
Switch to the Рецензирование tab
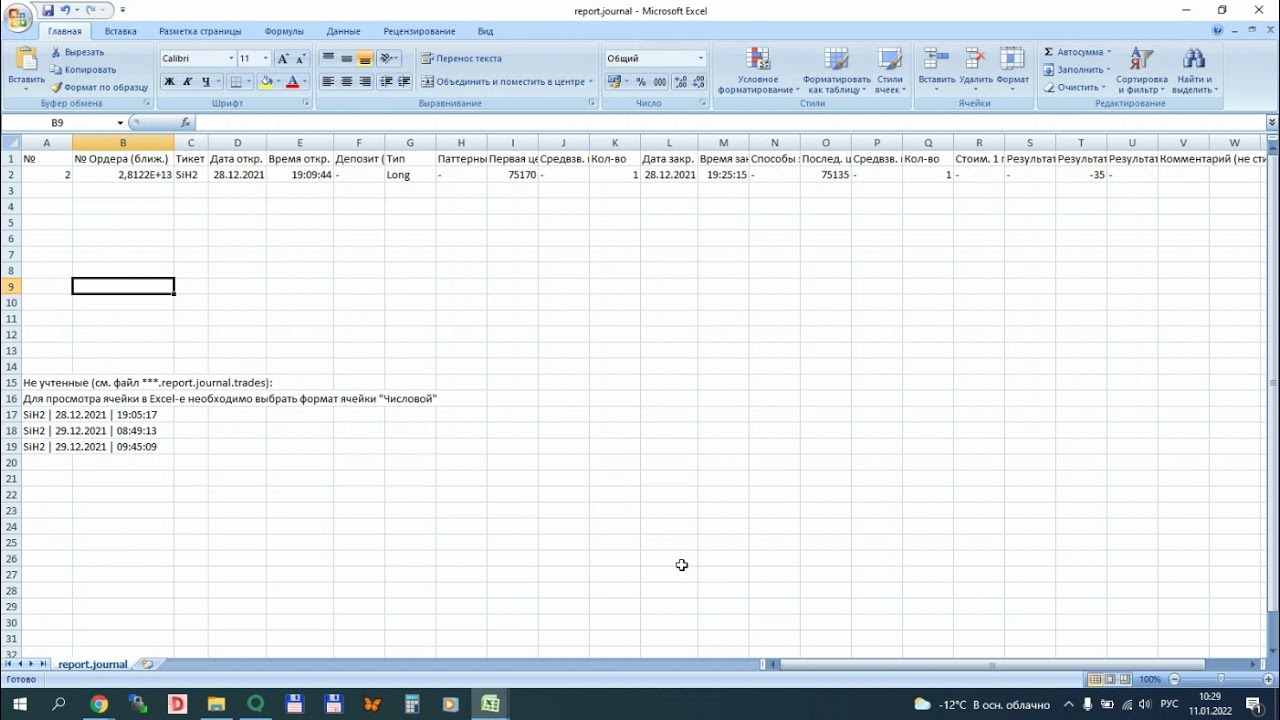click(x=419, y=31)
